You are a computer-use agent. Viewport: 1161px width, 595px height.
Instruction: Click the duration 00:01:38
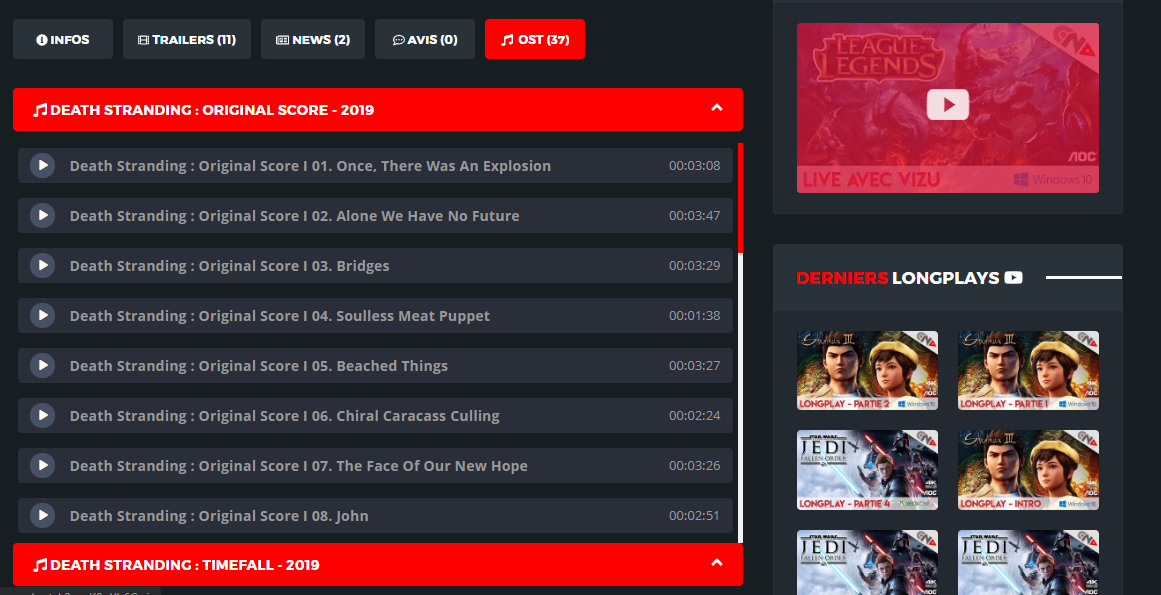point(695,316)
